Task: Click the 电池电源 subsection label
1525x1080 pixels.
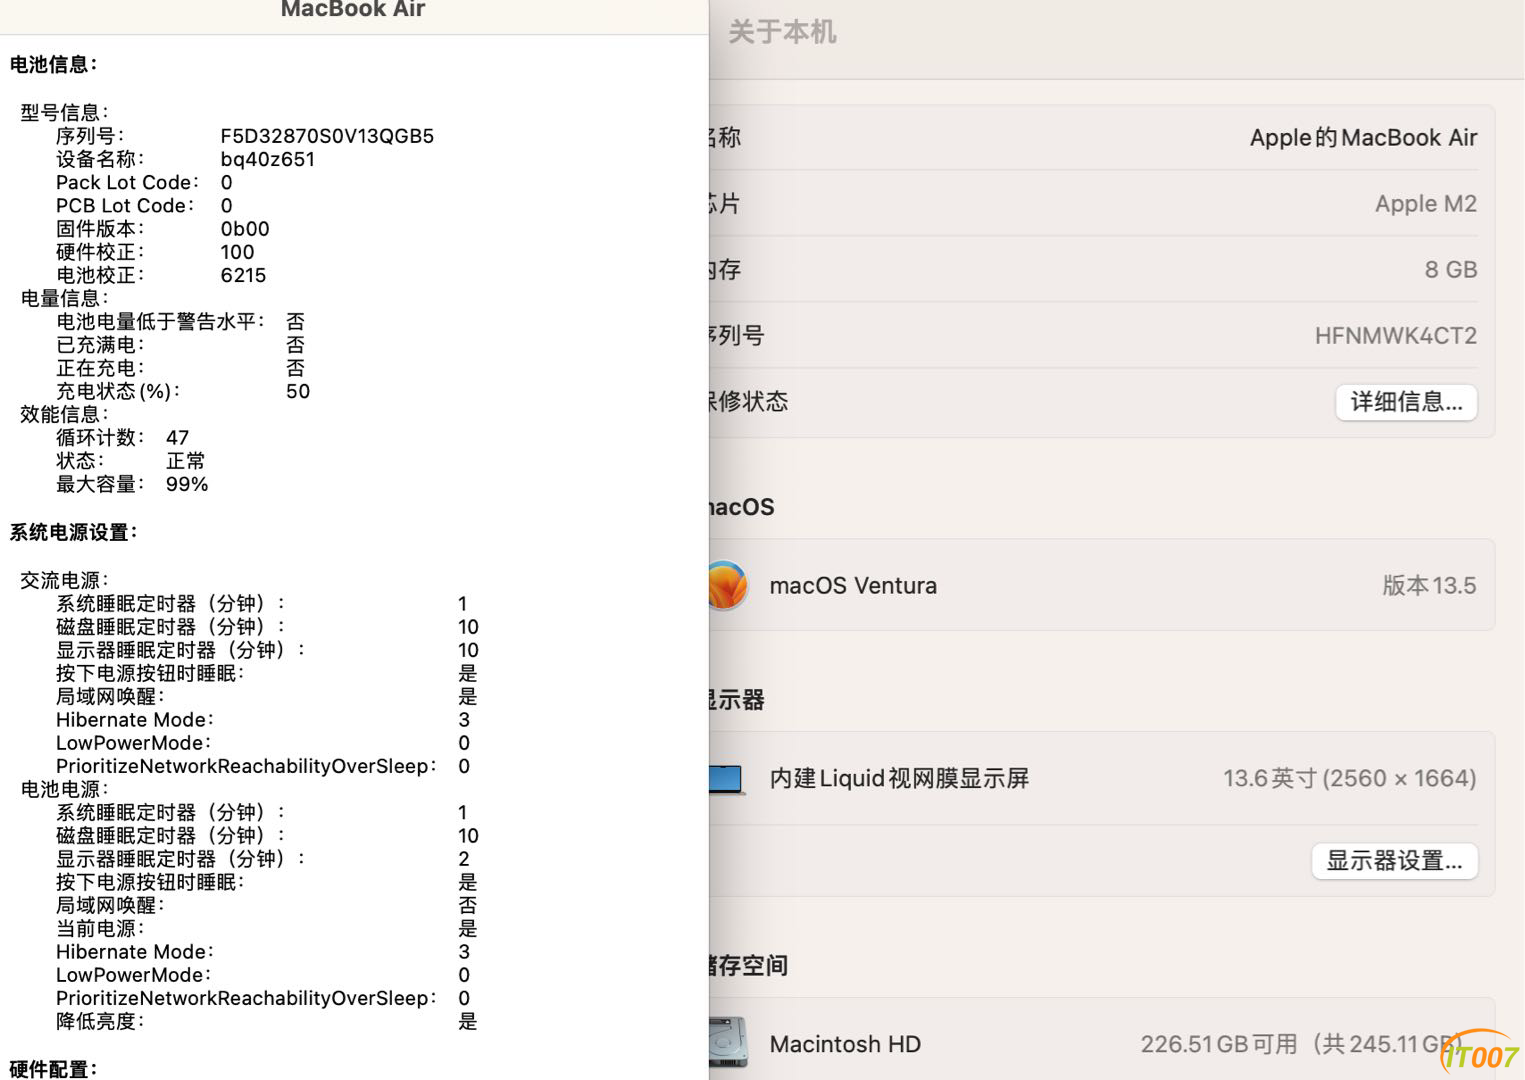Action: pos(64,789)
